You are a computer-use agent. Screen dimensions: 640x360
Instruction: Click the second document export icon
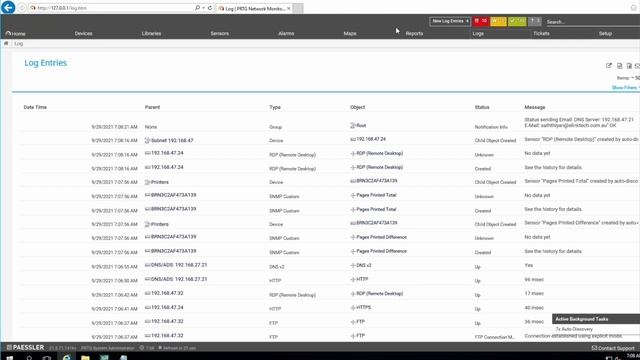point(629,66)
